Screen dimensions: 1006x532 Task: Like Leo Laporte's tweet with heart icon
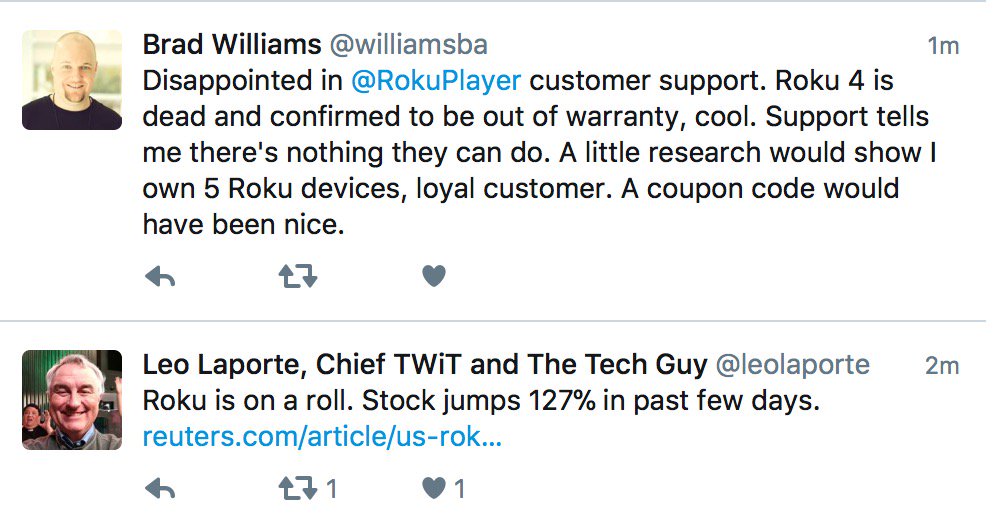(434, 488)
